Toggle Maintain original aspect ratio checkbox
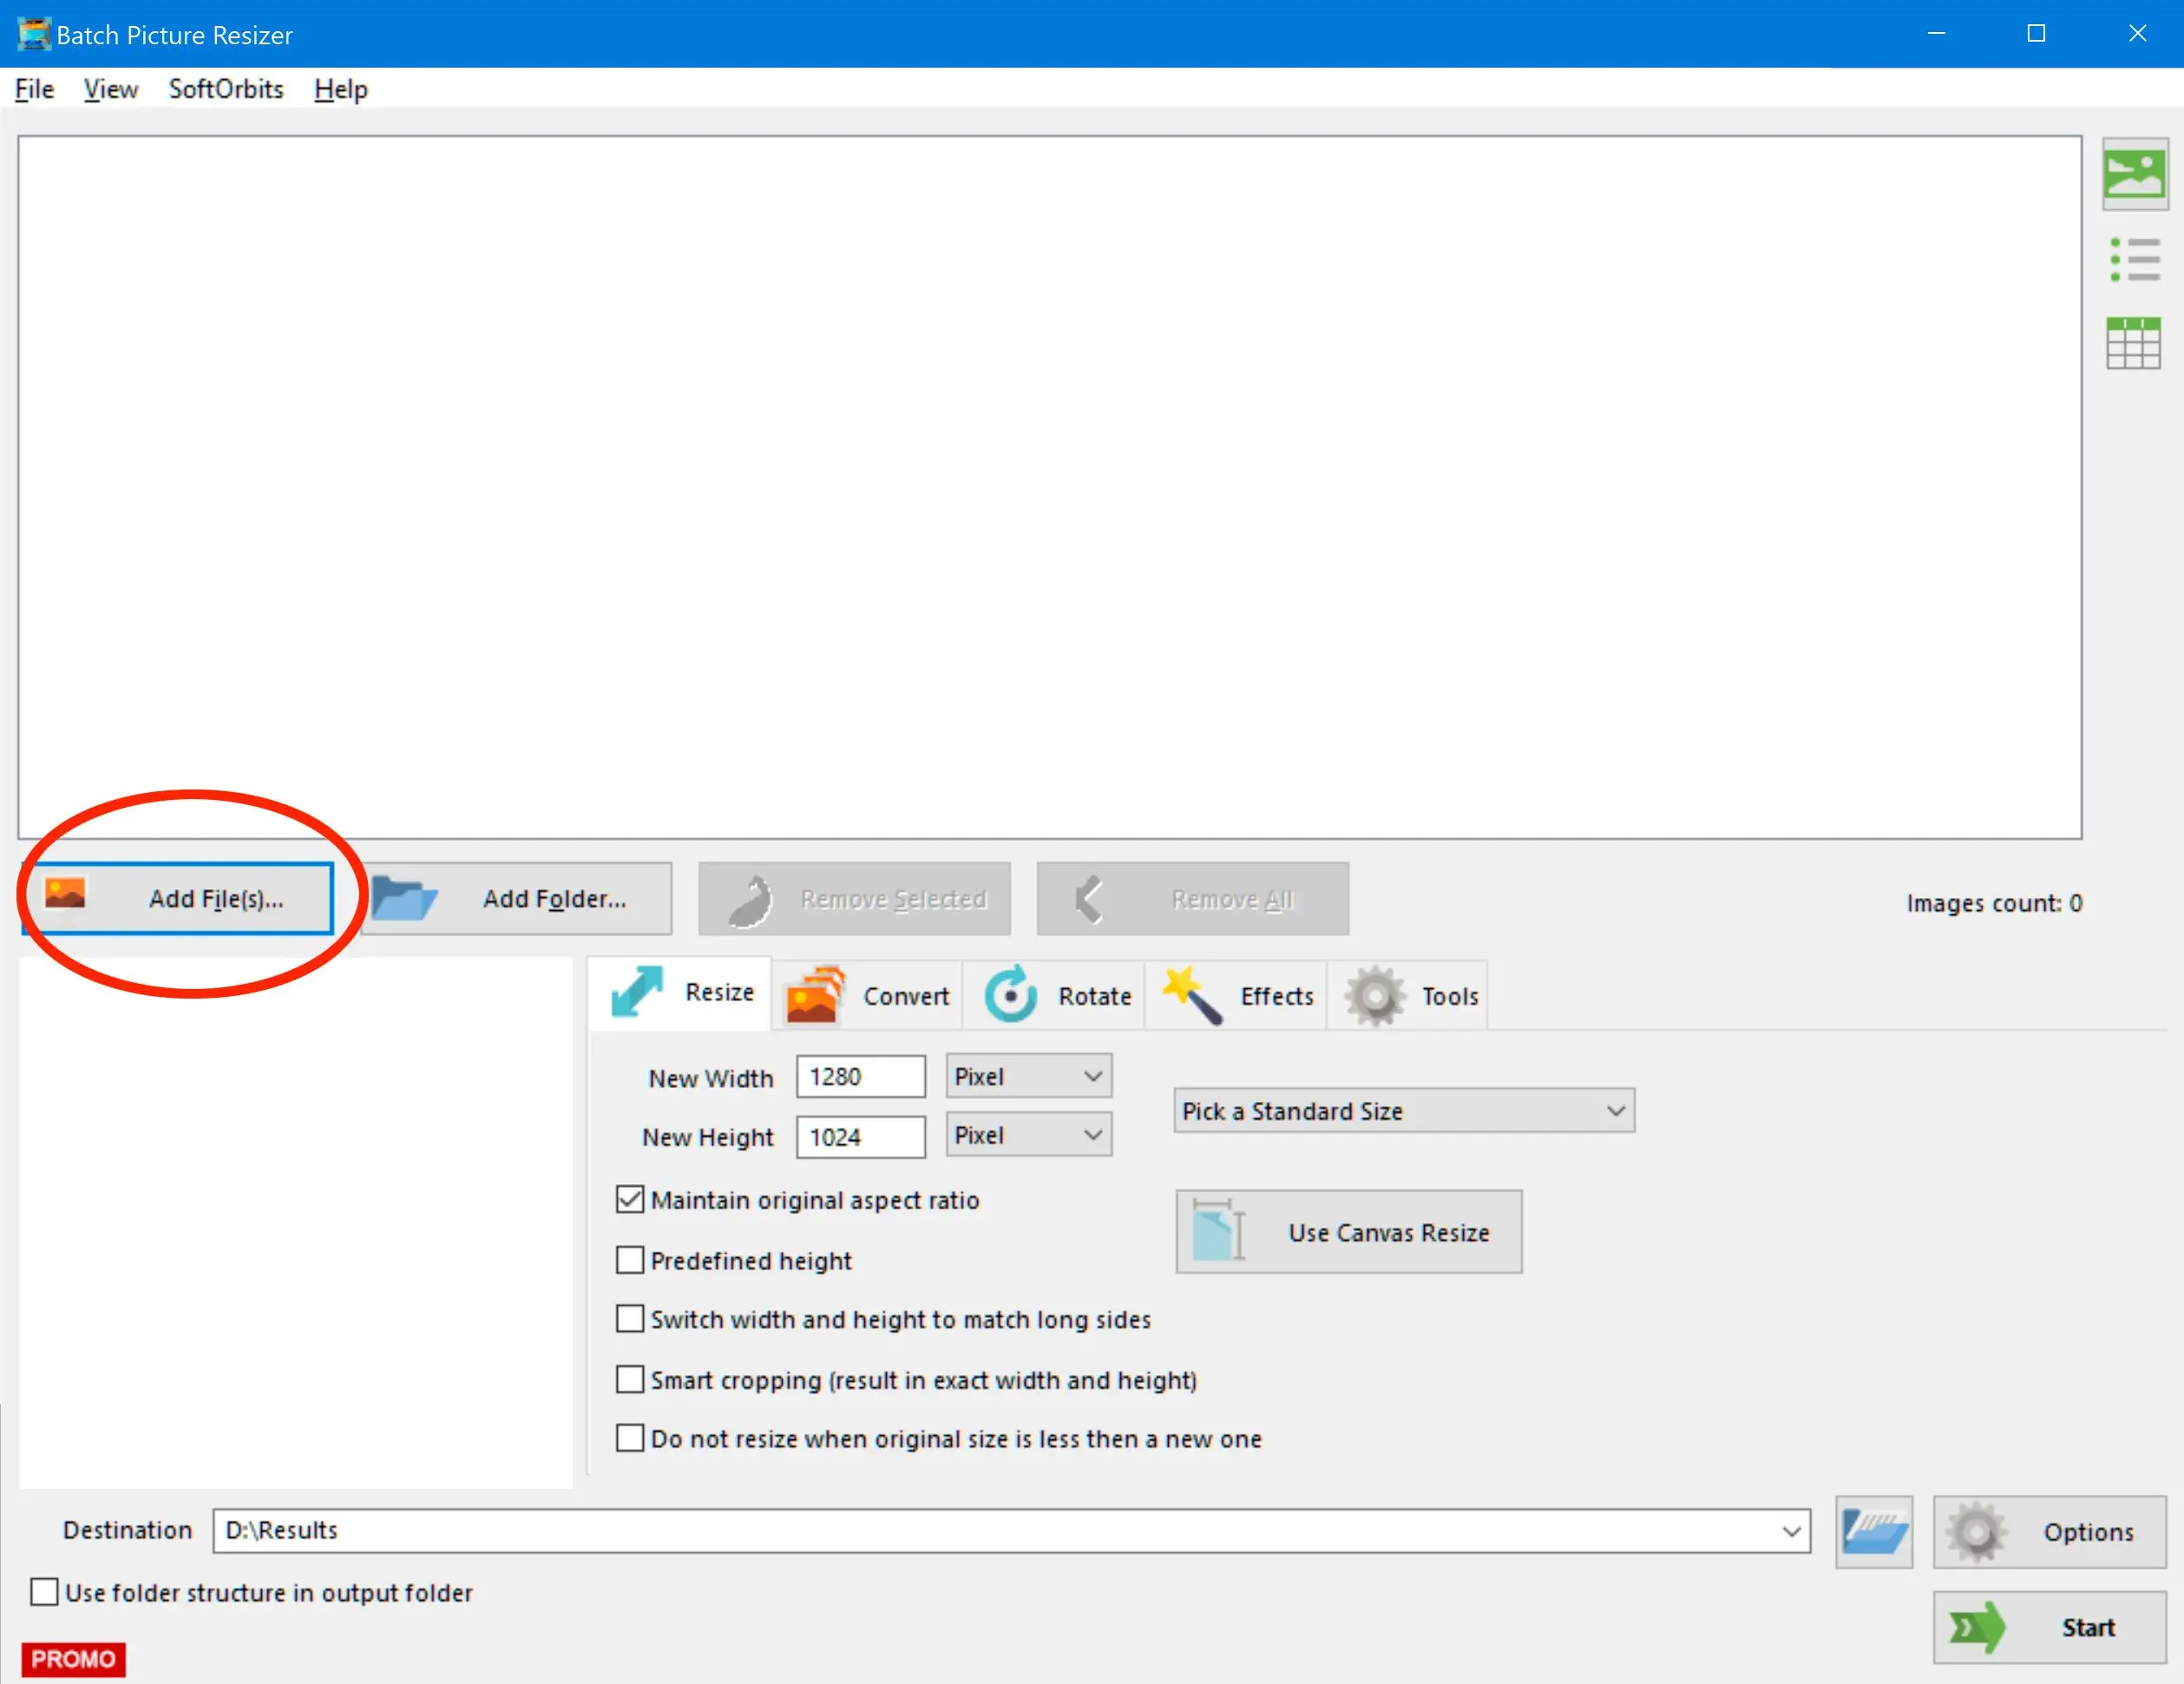The width and height of the screenshot is (2184, 1684). (632, 1199)
